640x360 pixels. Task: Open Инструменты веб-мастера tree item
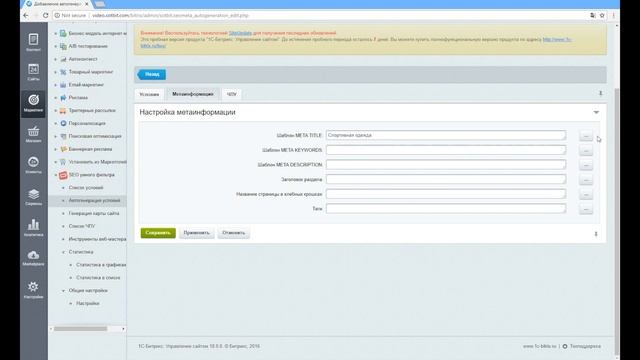click(x=97, y=239)
